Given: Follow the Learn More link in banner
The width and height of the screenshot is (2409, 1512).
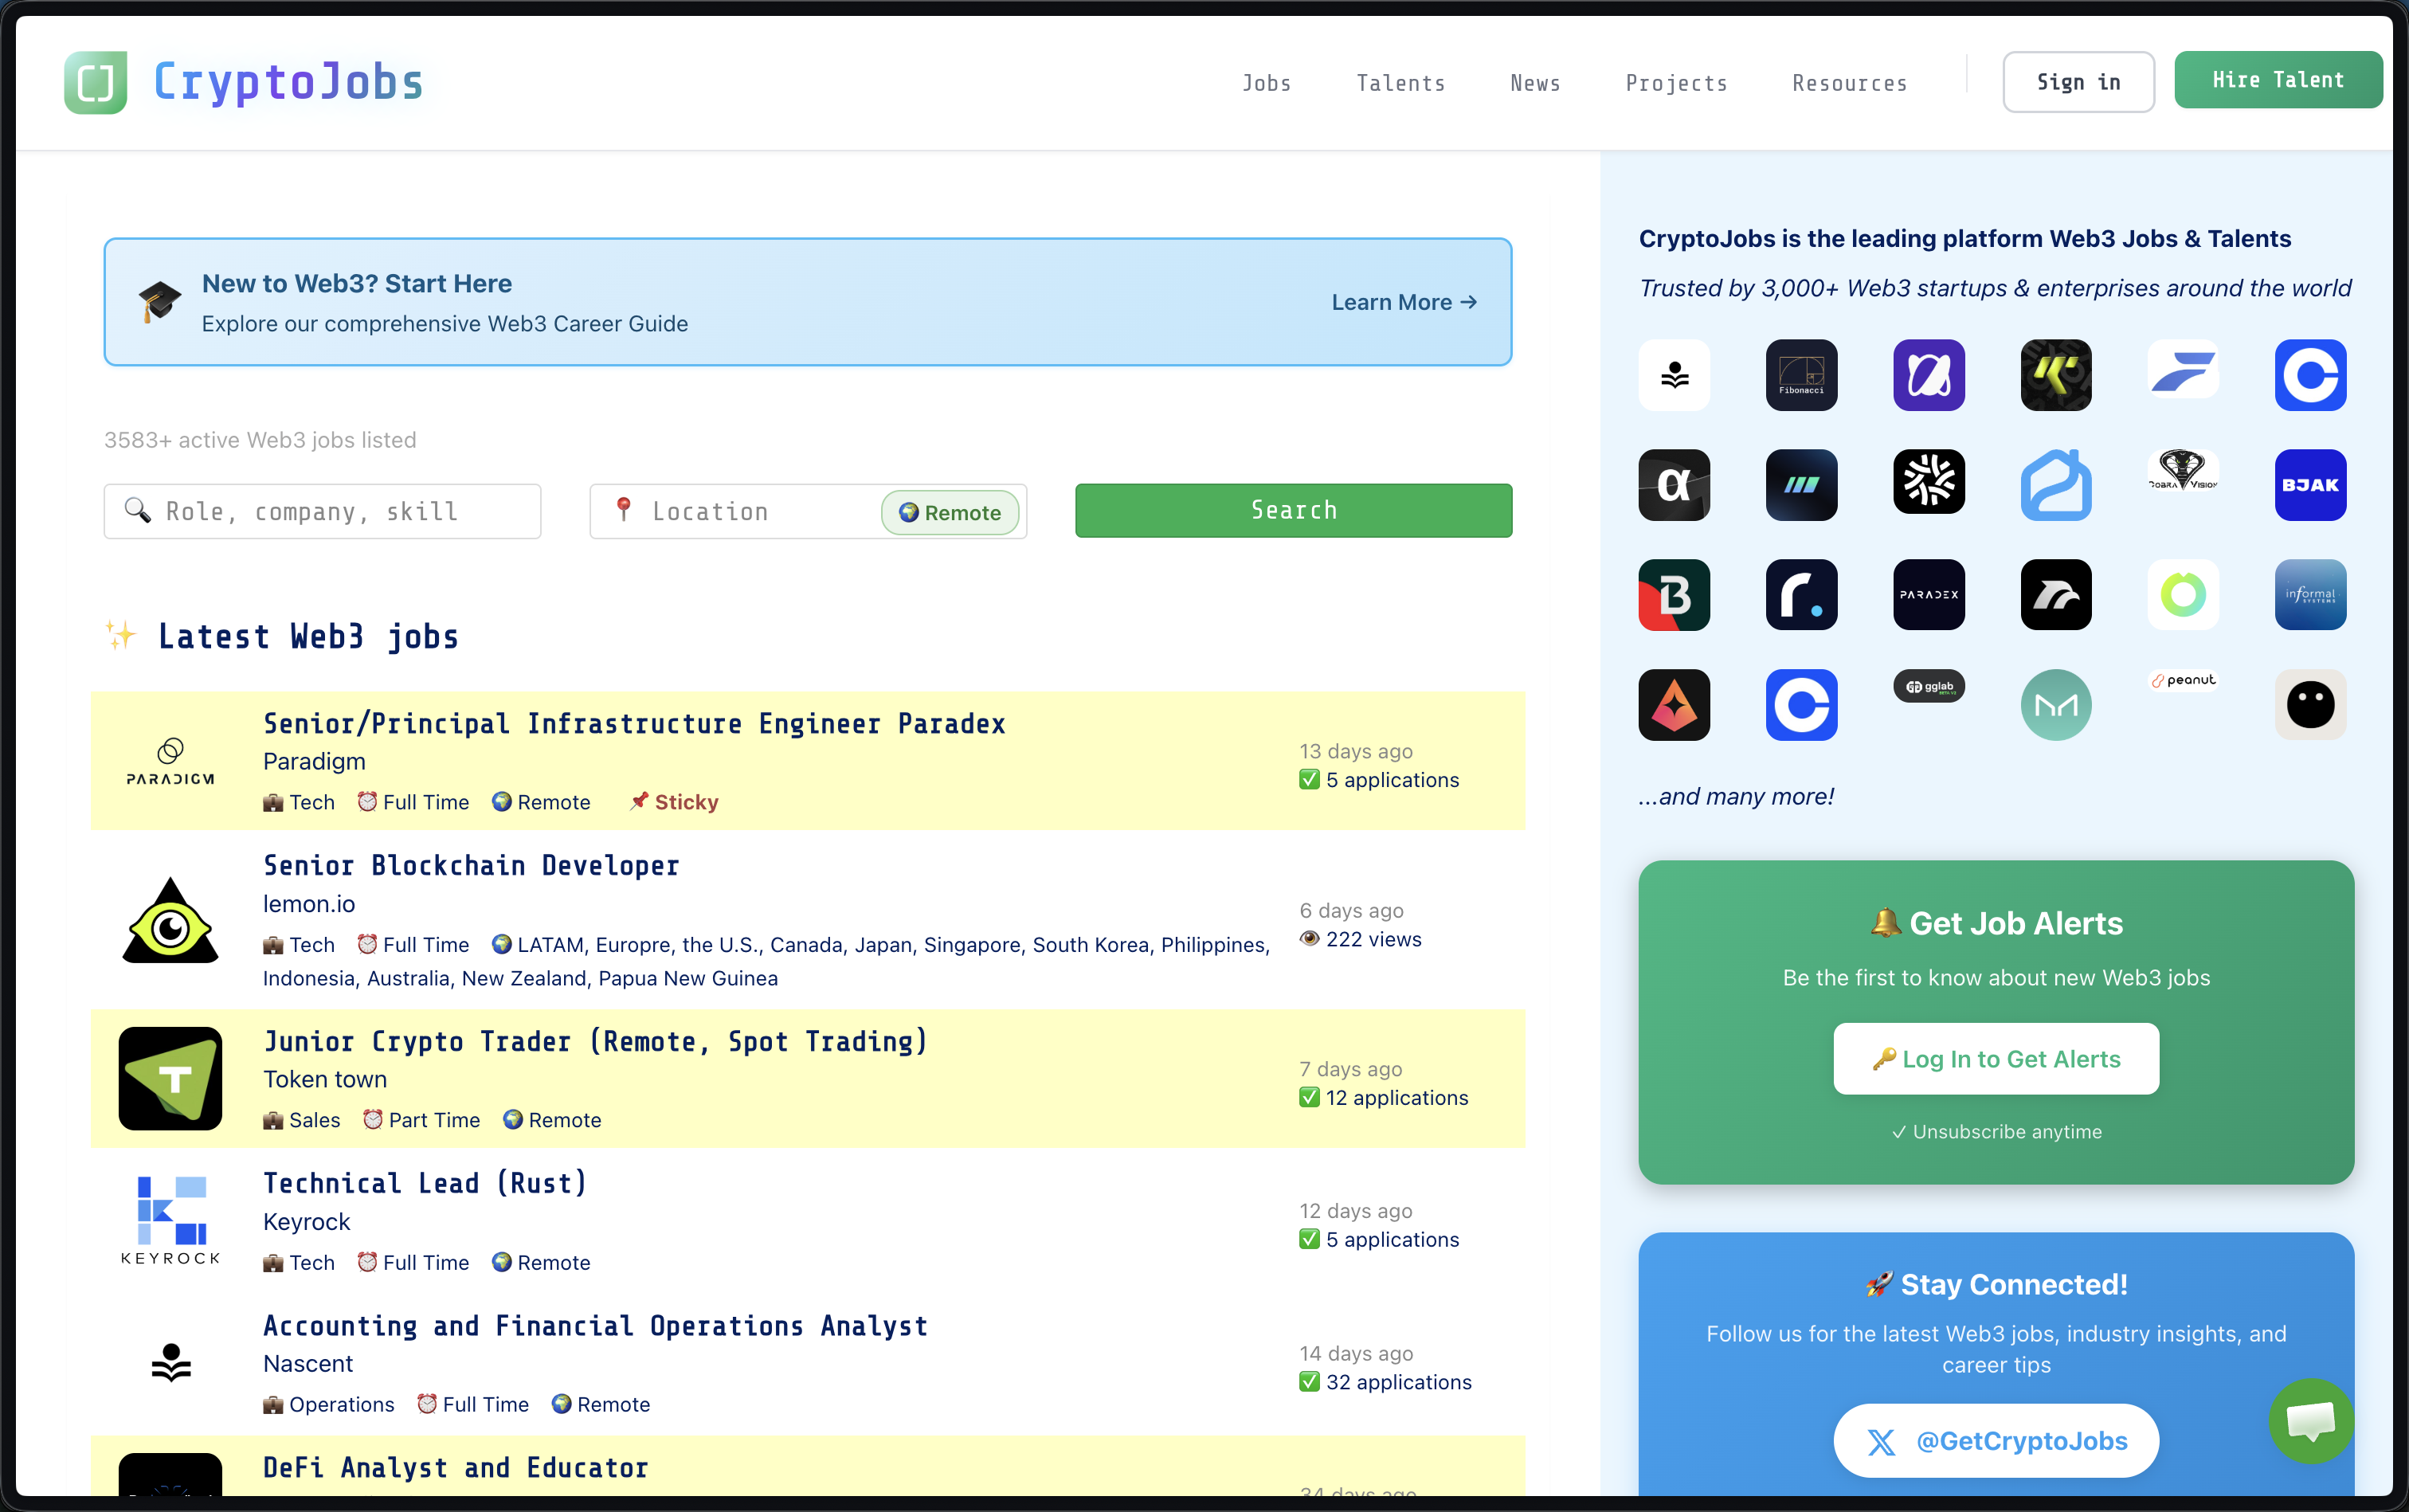Looking at the screenshot, I should [1404, 302].
